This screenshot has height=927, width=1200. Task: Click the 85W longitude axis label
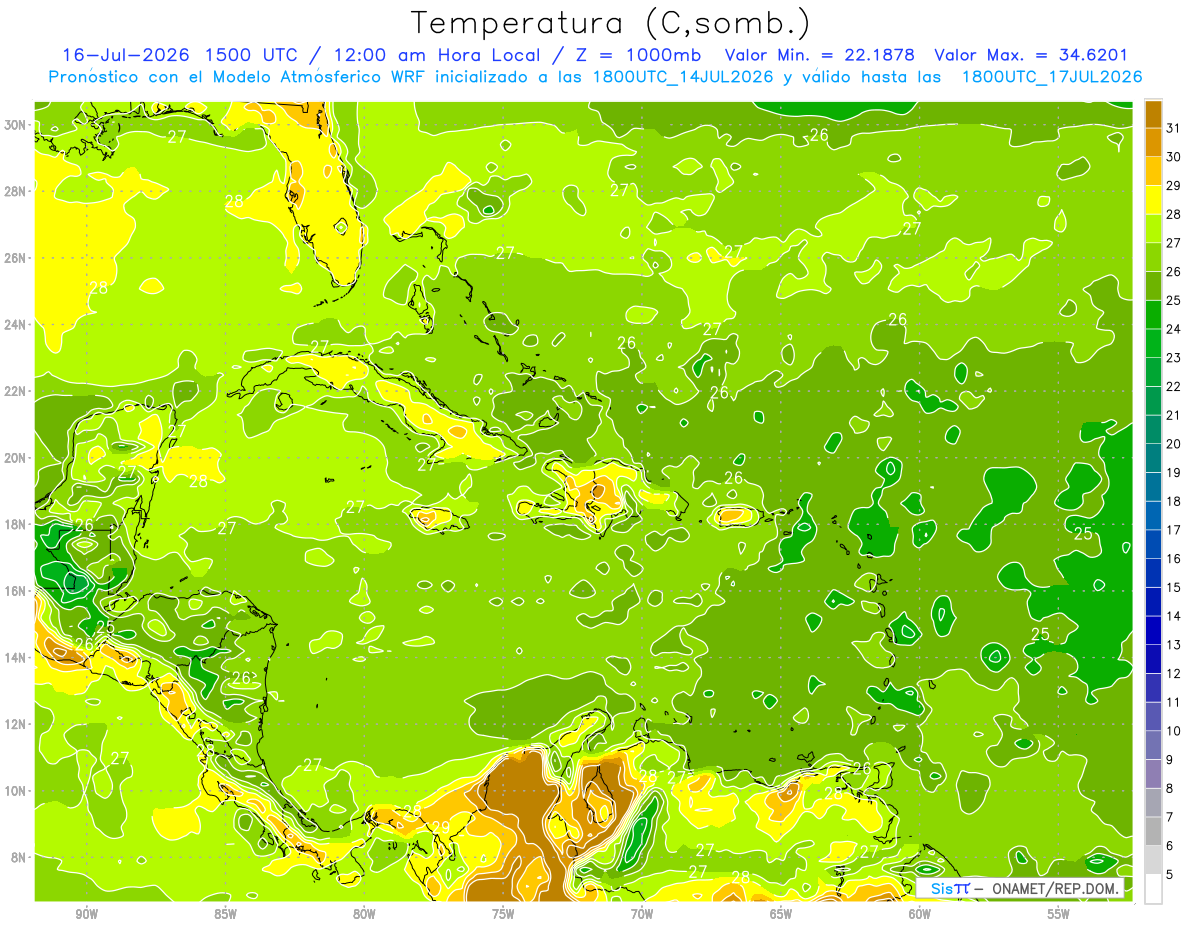click(225, 914)
